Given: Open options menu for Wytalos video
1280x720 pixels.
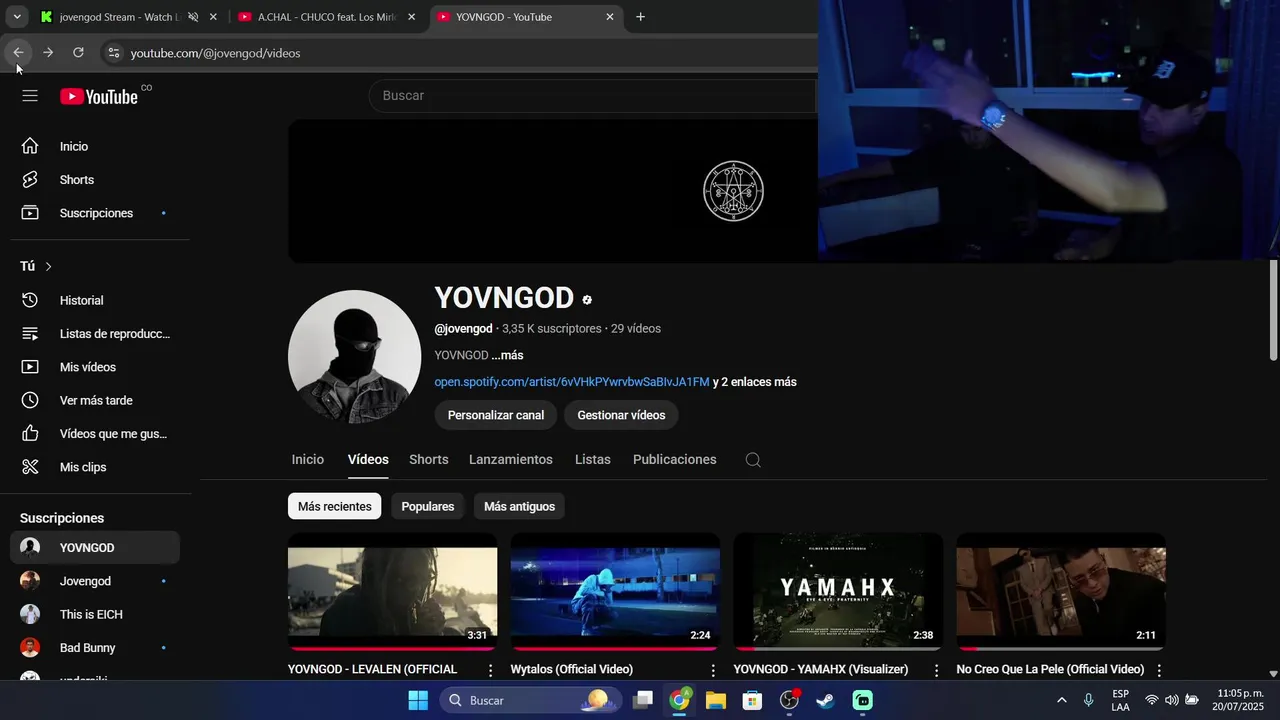Looking at the screenshot, I should (x=713, y=670).
